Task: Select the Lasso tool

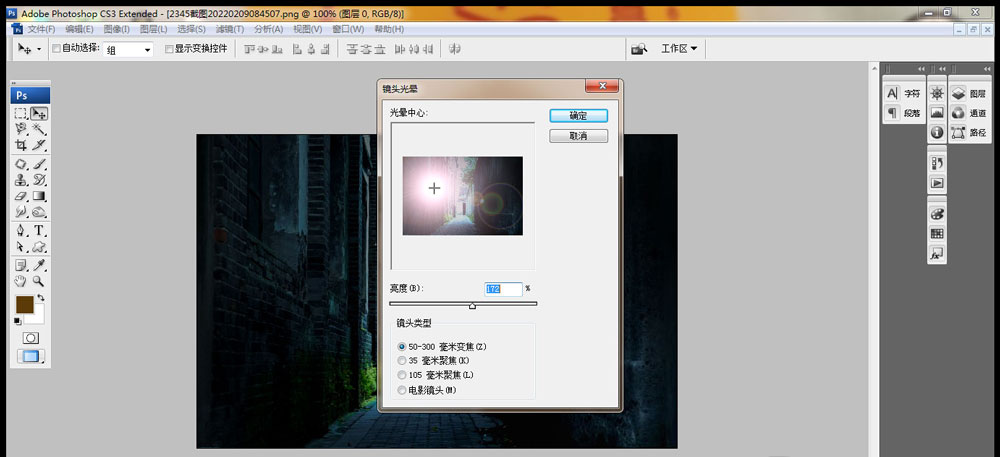Action: pyautogui.click(x=21, y=129)
